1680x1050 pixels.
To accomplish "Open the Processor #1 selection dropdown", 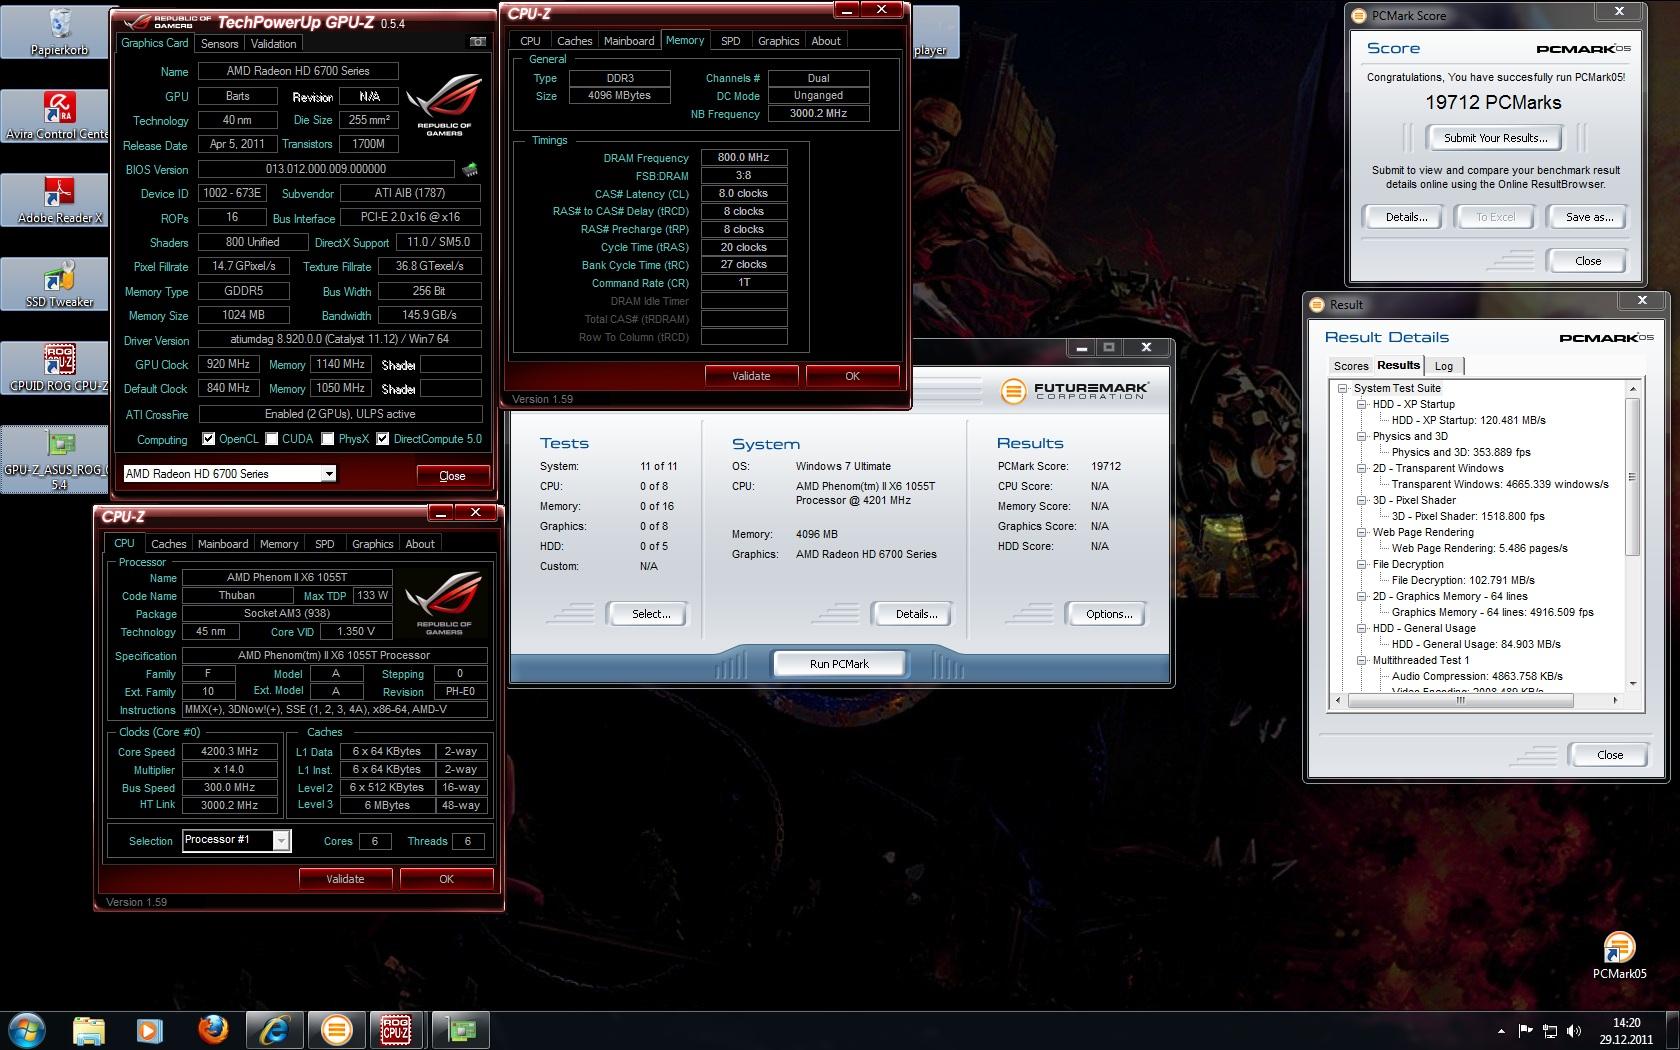I will pyautogui.click(x=281, y=840).
